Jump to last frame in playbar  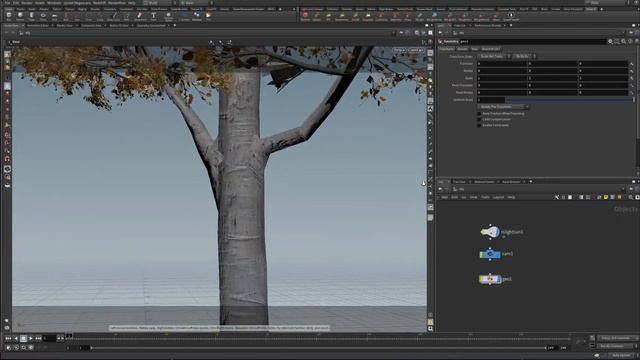pyautogui.click(x=38, y=338)
